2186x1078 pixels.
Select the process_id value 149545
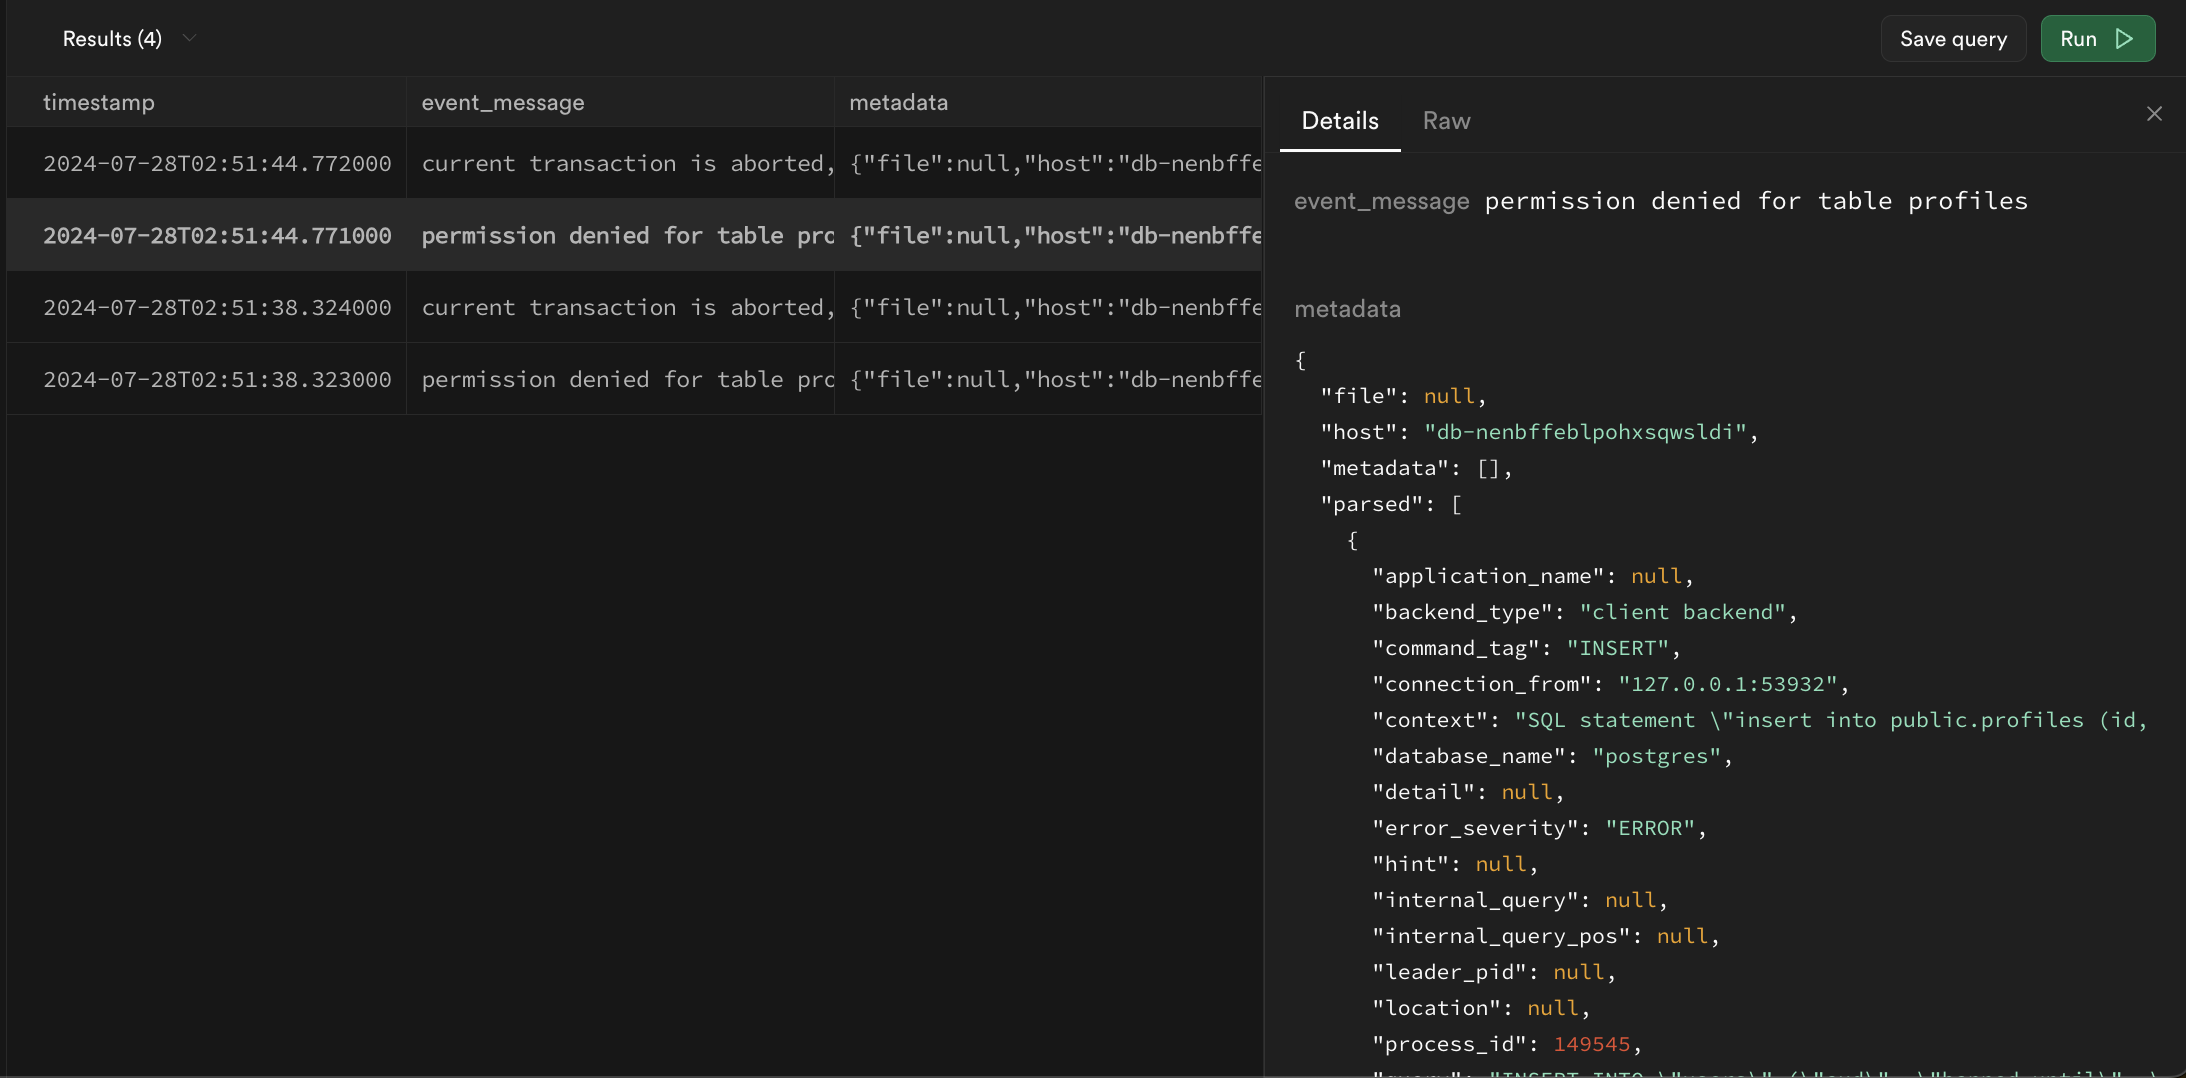pyautogui.click(x=1594, y=1043)
